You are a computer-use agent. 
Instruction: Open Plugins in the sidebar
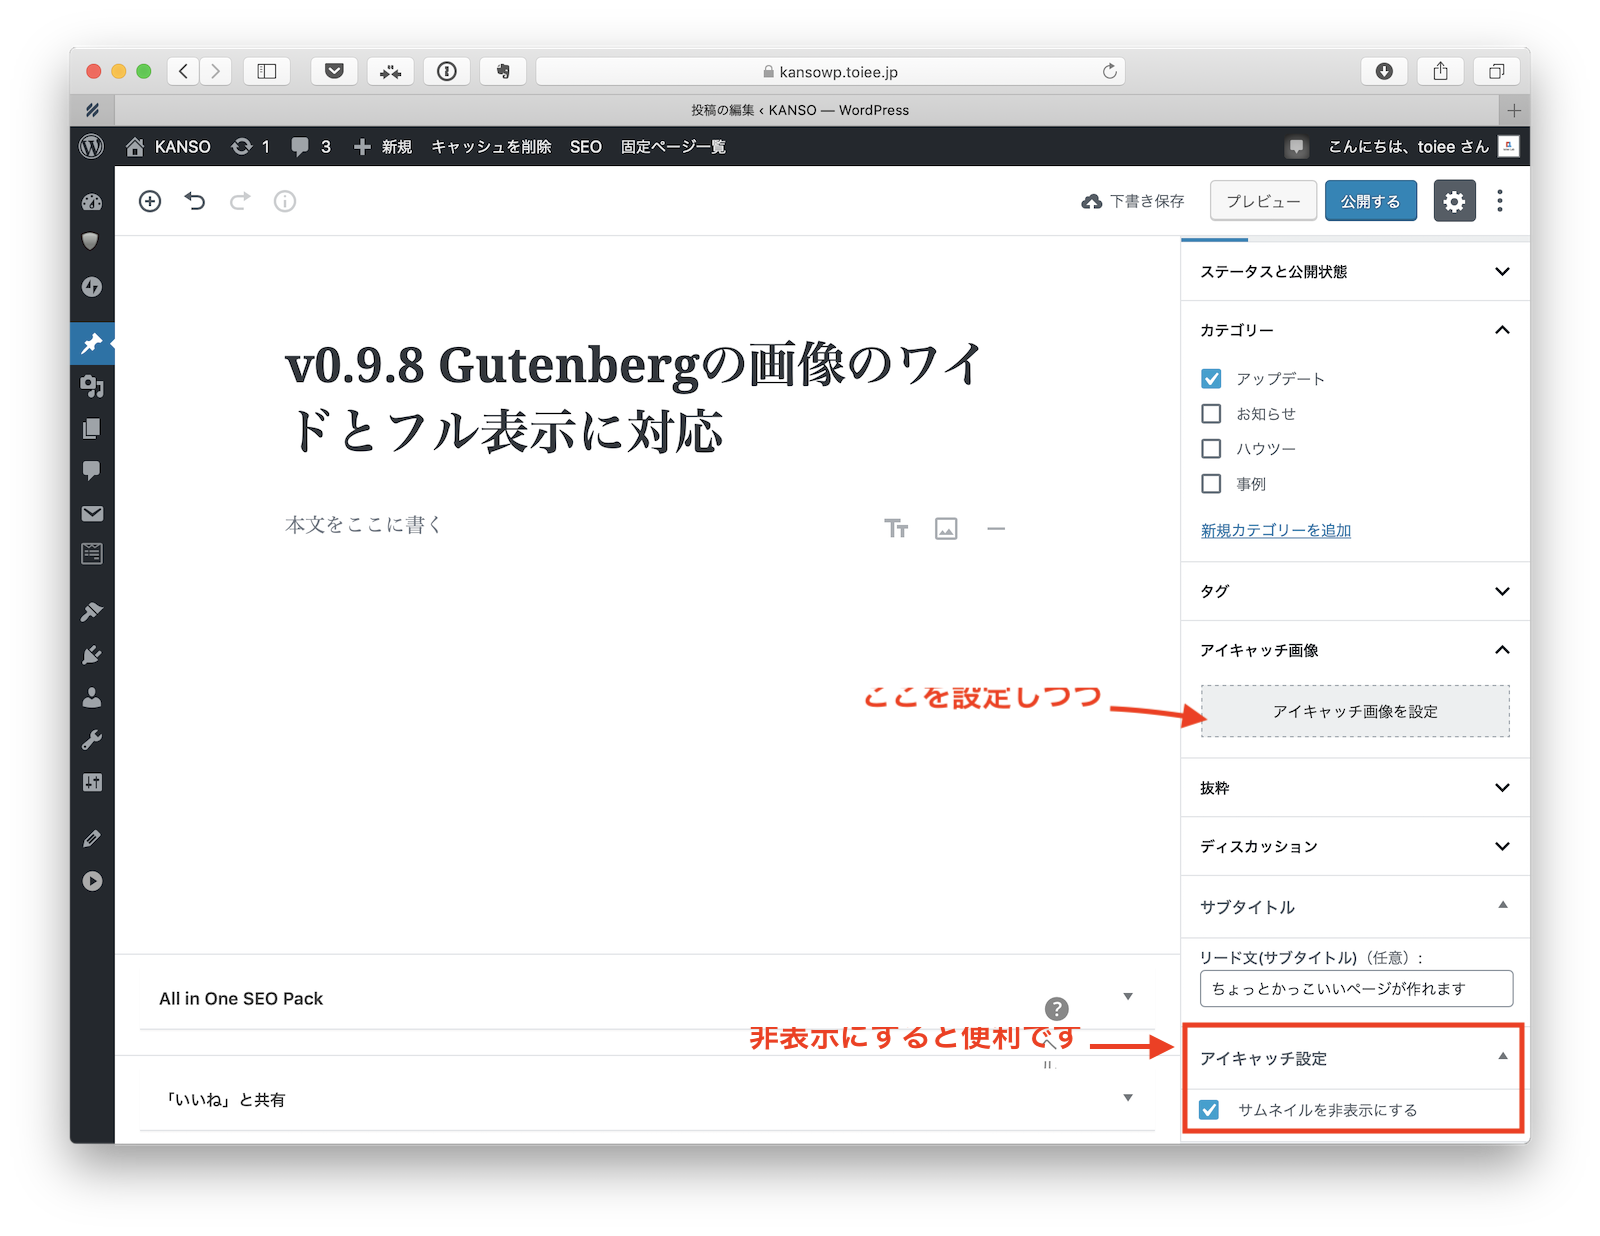tap(92, 655)
